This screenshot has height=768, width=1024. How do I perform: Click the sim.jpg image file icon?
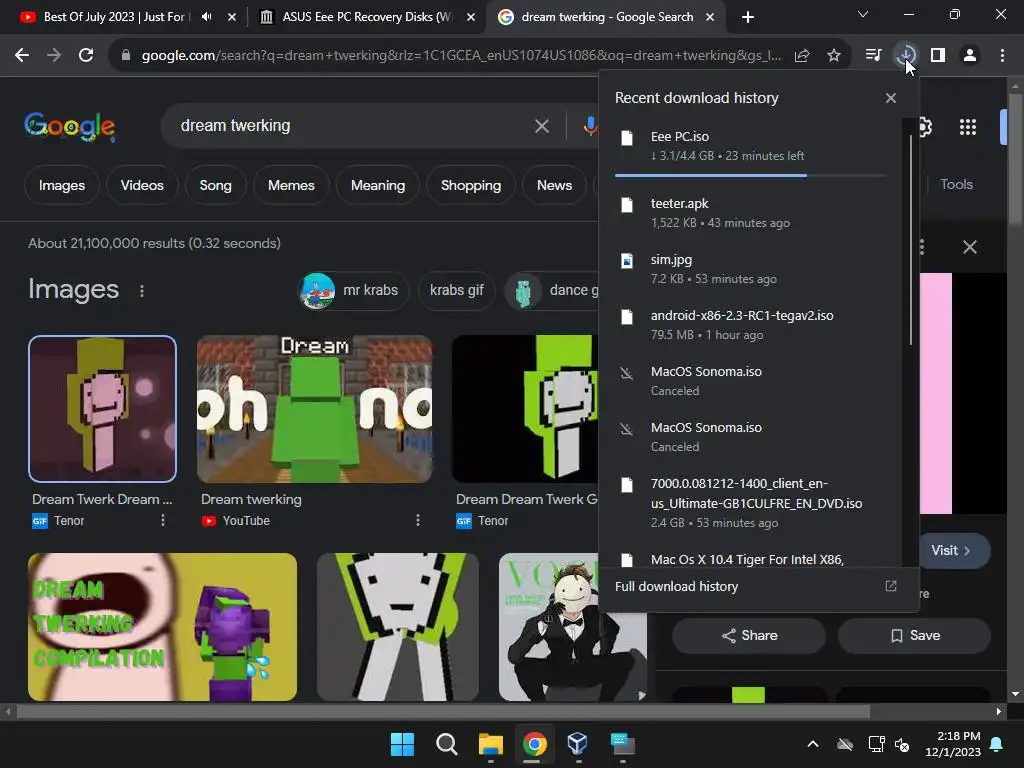coord(626,261)
